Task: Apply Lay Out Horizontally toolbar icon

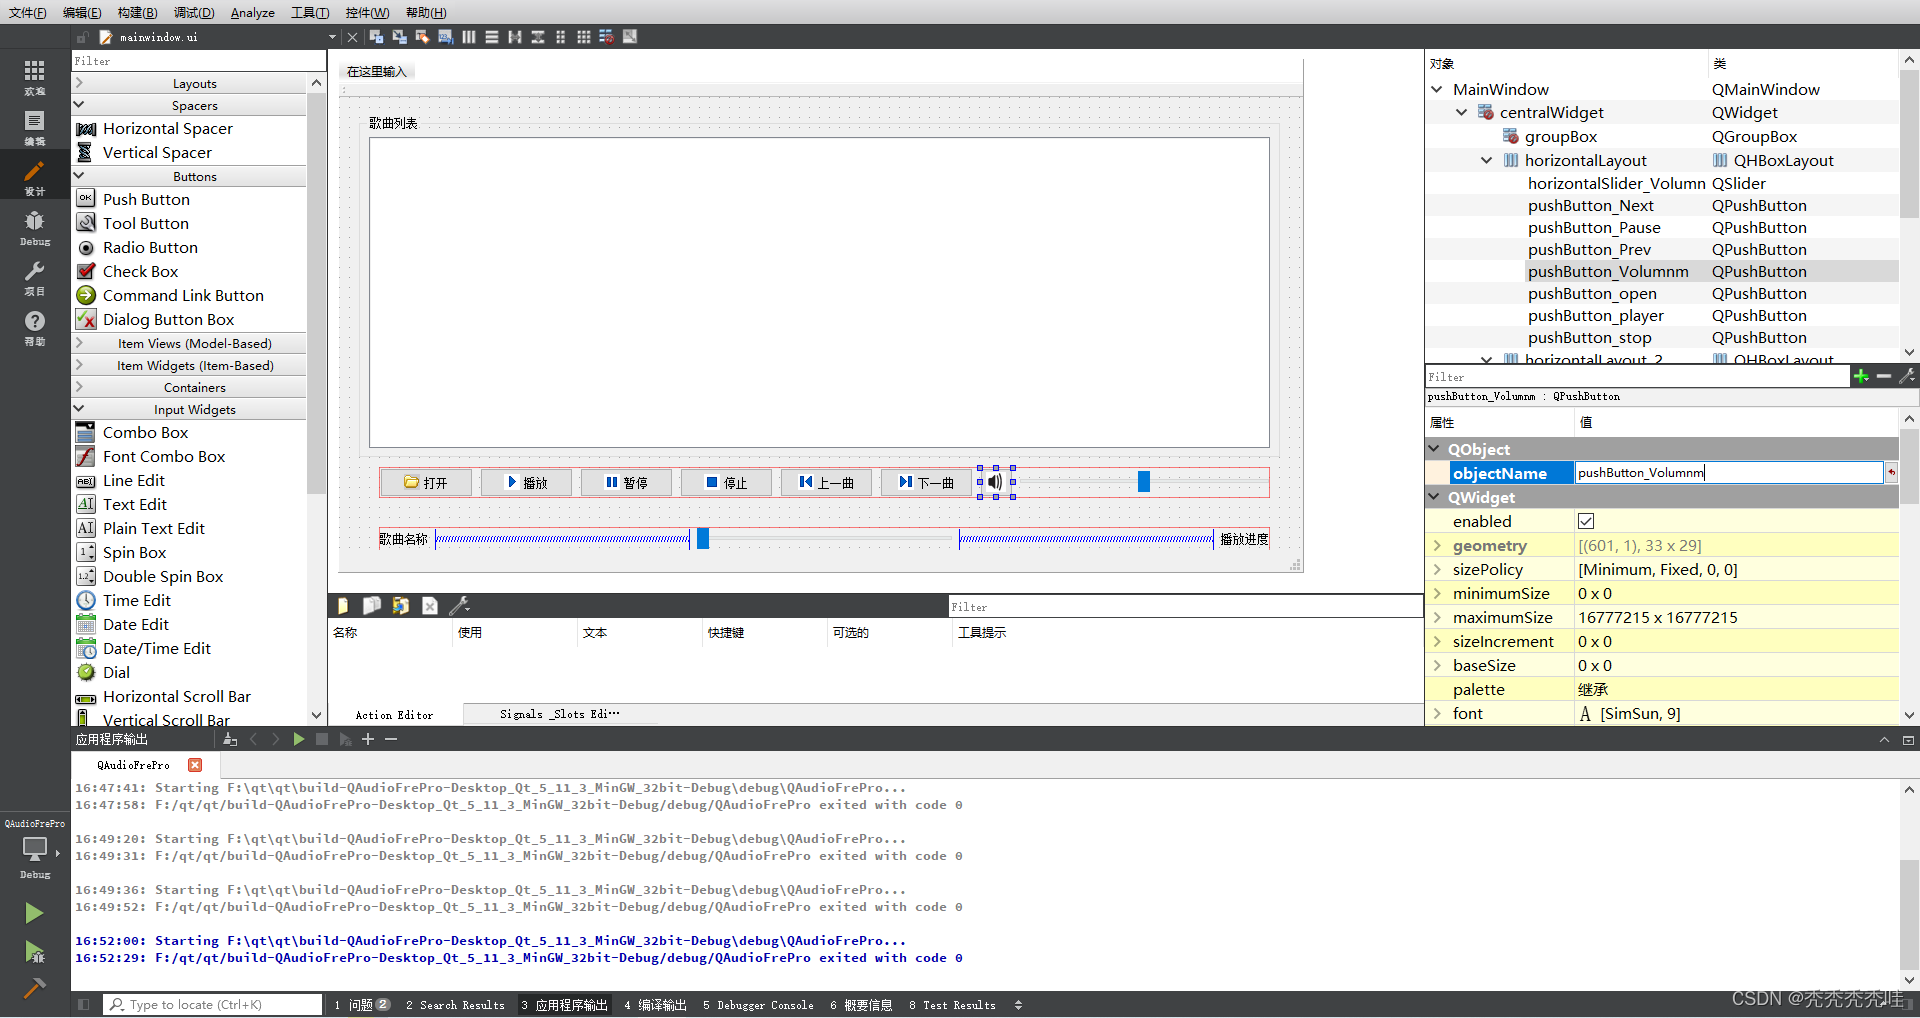Action: click(x=468, y=37)
